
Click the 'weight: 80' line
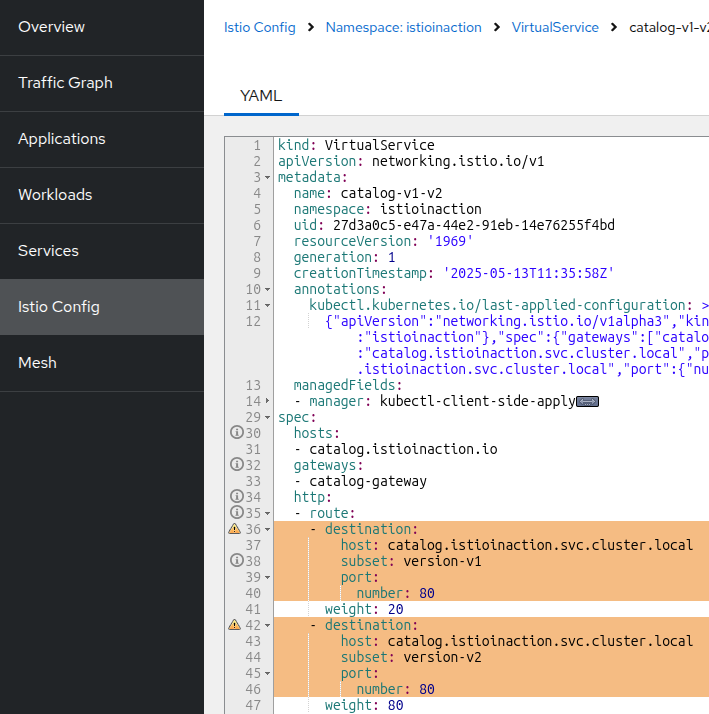(x=364, y=705)
